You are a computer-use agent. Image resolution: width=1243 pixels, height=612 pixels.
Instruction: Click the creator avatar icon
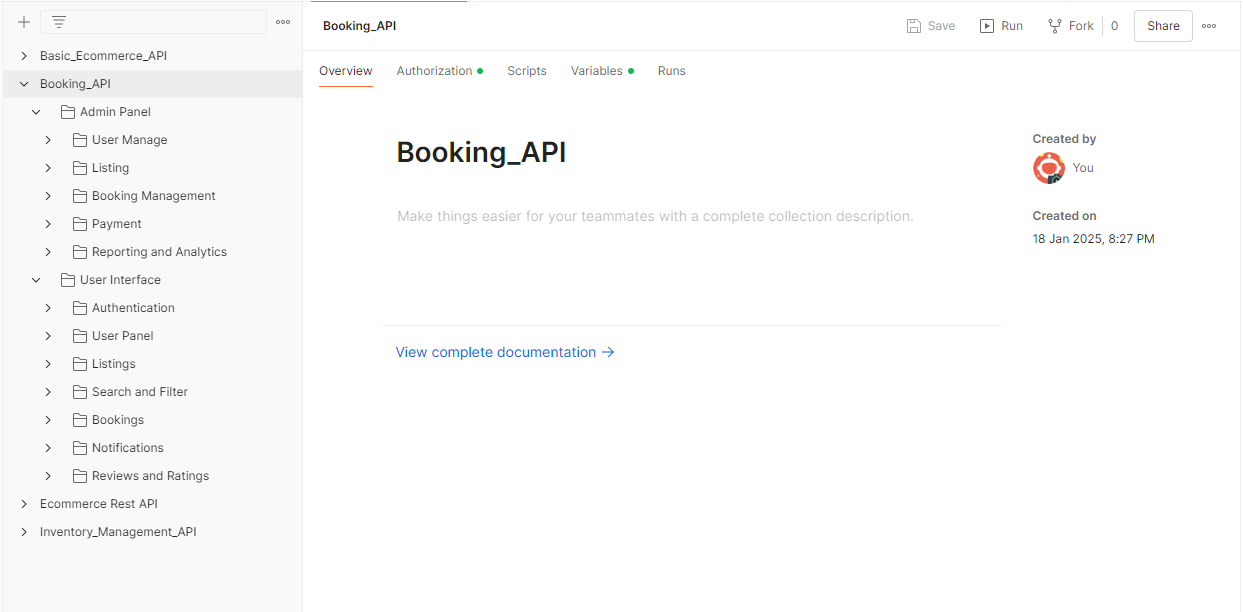tap(1048, 168)
